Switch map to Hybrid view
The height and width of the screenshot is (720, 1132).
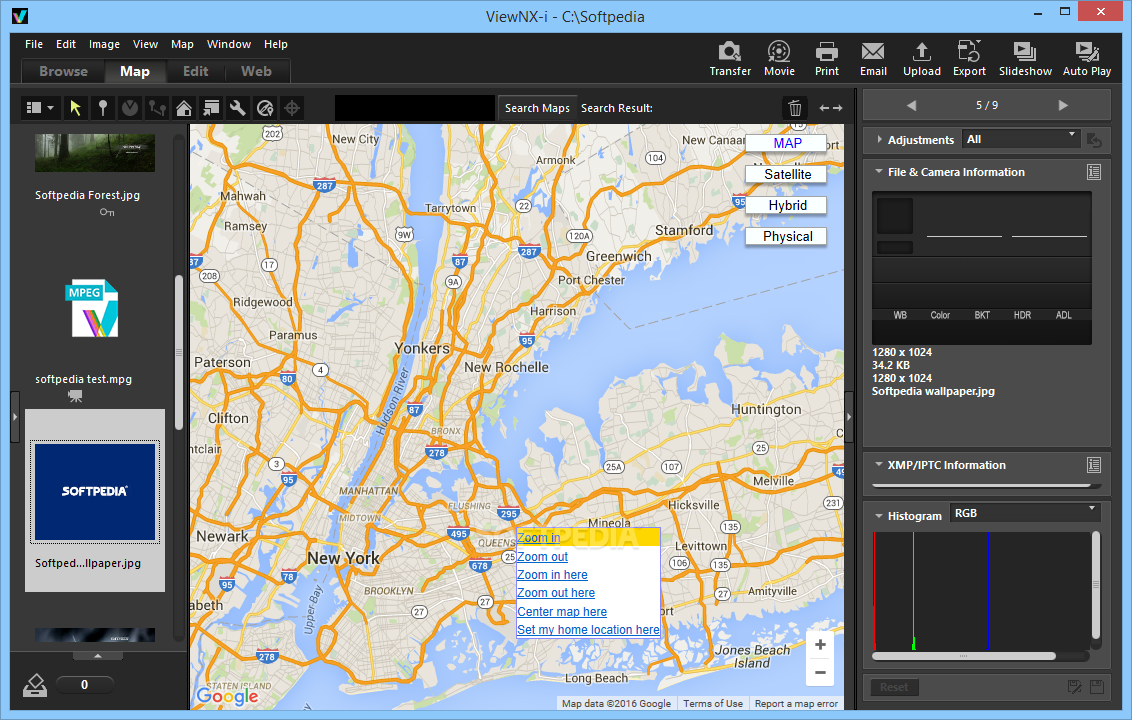[786, 205]
